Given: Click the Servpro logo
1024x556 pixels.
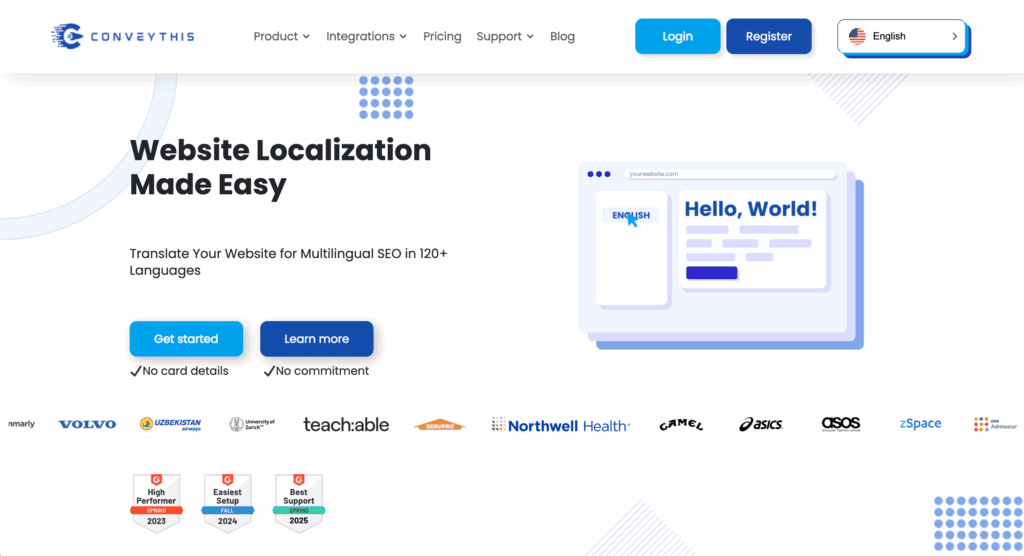Looking at the screenshot, I should point(440,425).
